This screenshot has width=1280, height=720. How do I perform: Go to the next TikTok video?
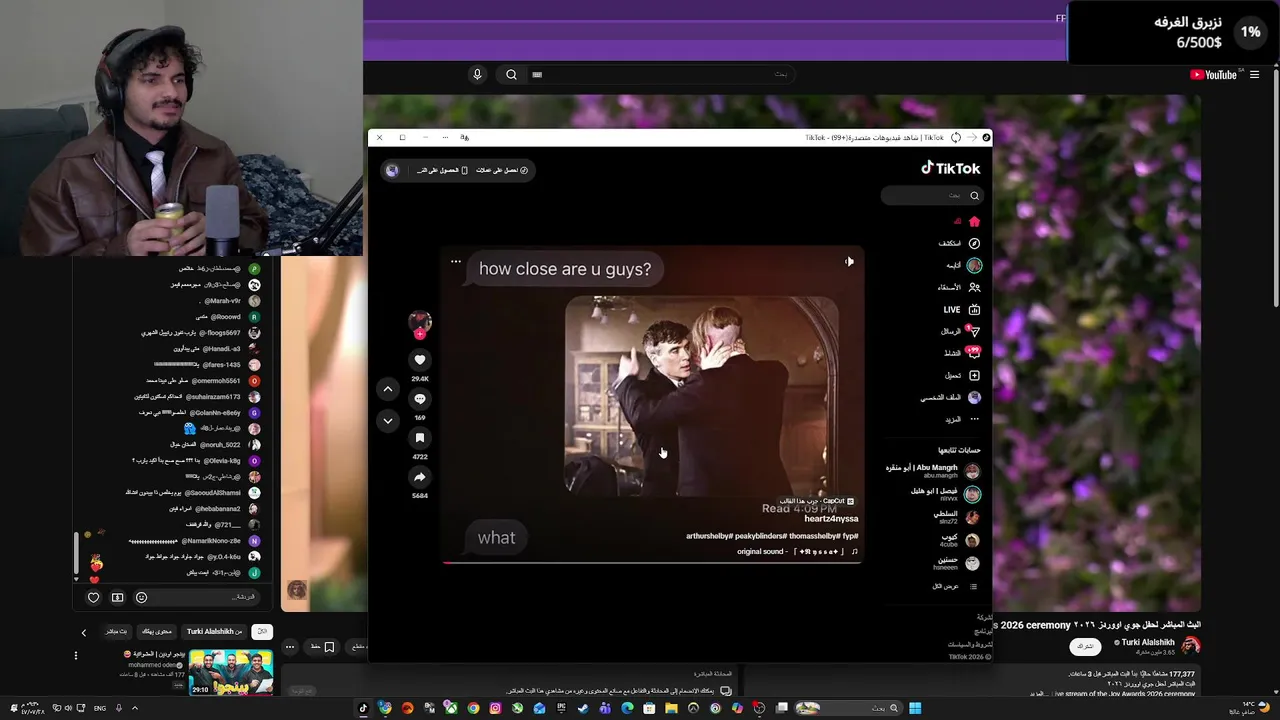[x=388, y=421]
